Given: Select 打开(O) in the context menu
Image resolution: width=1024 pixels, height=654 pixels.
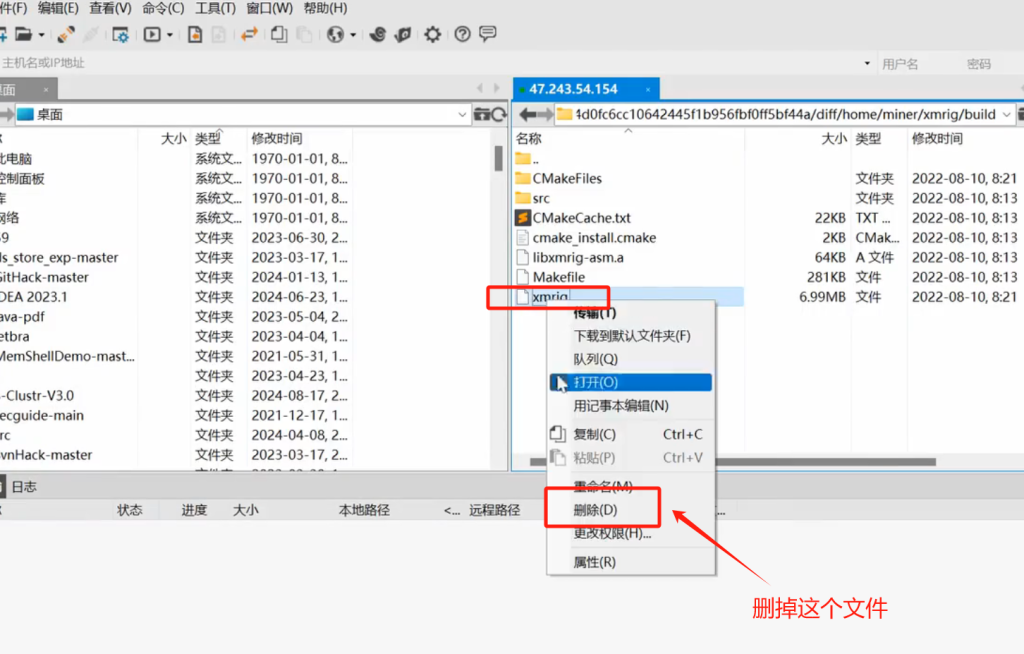Looking at the screenshot, I should tap(631, 382).
